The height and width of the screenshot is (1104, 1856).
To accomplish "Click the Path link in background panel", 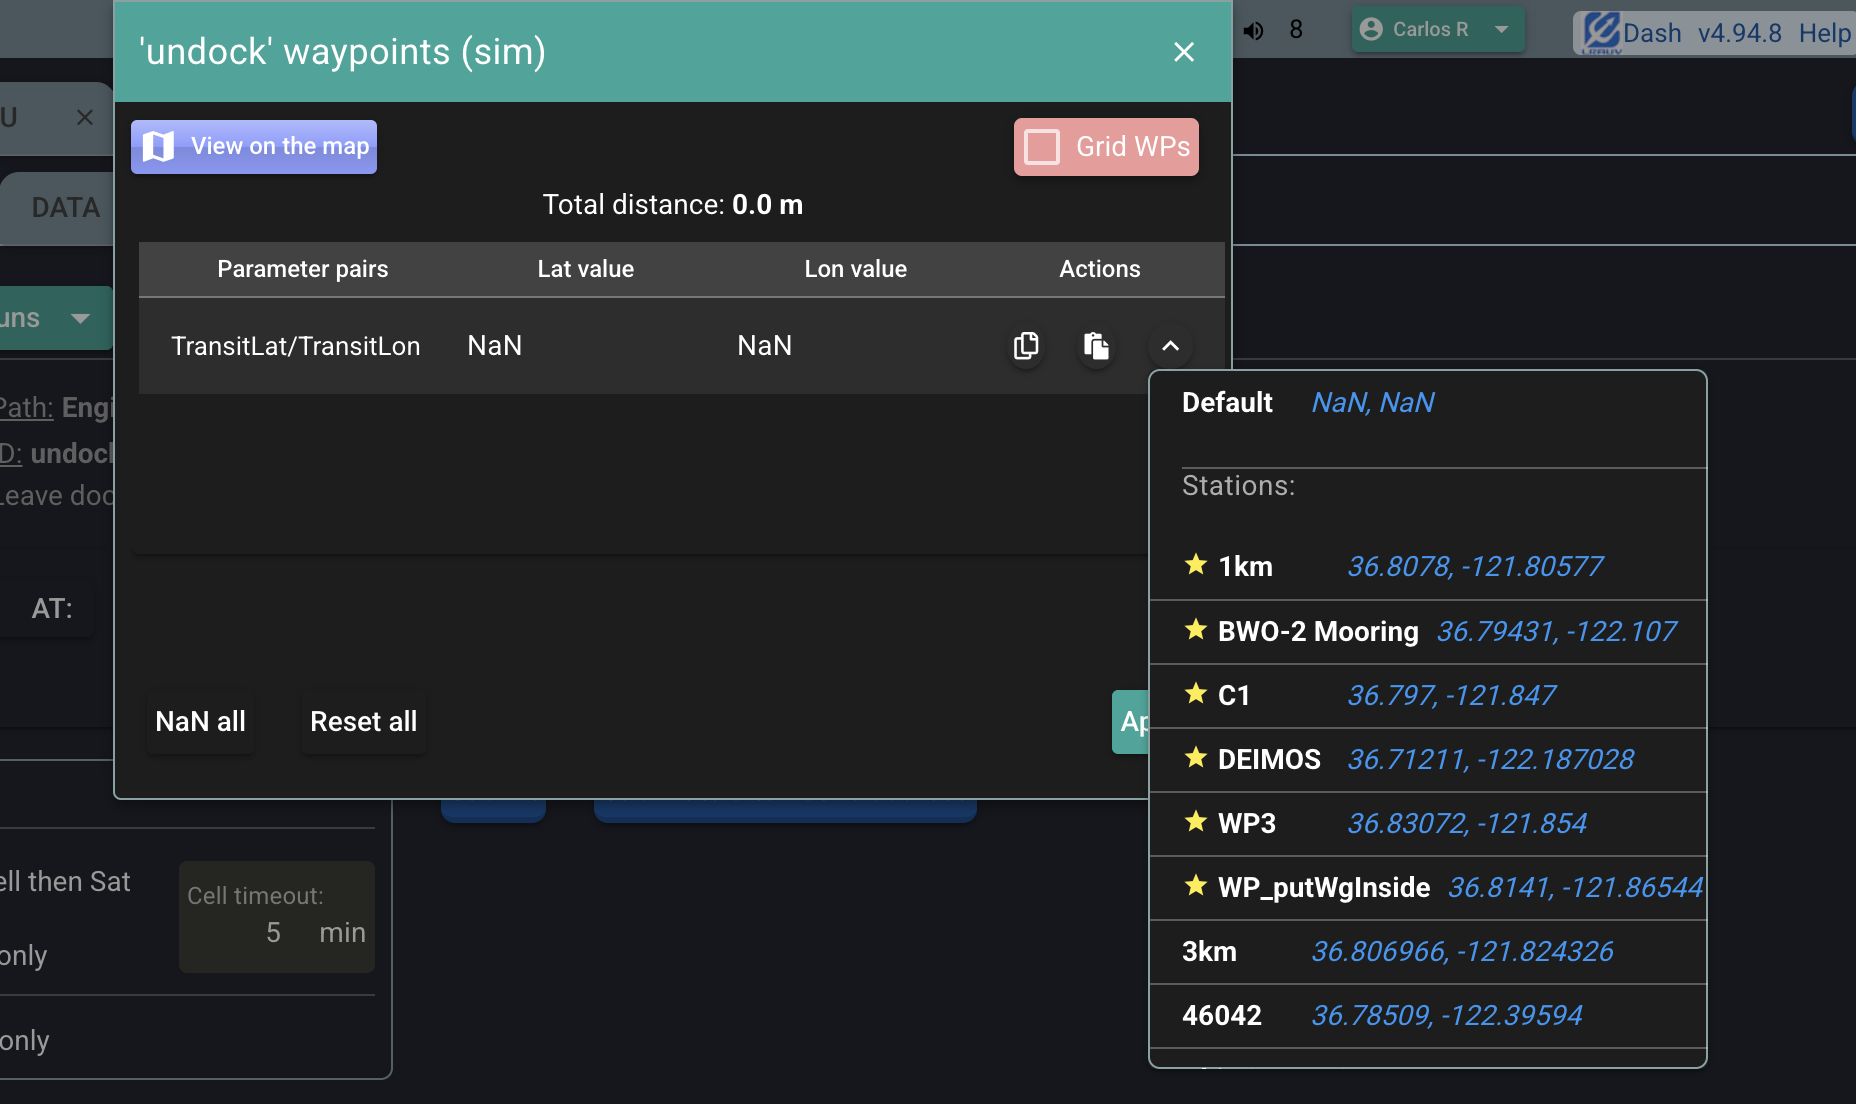I will tap(26, 408).
